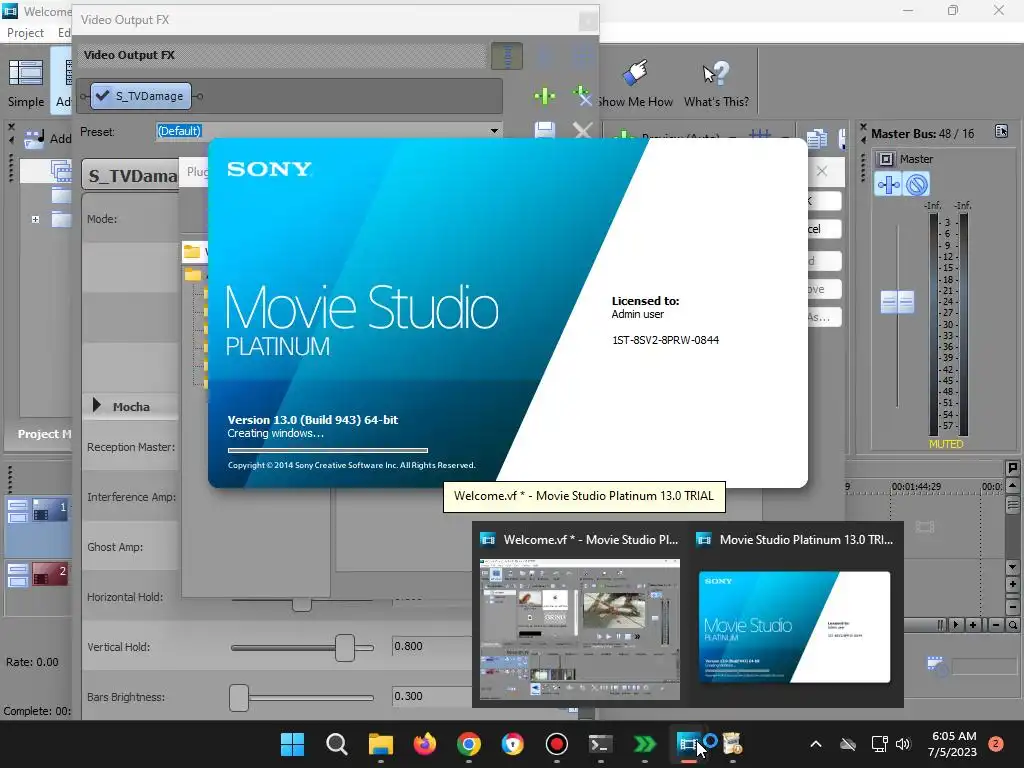Select the Welcome.vf window thumbnail preview

coord(580,629)
